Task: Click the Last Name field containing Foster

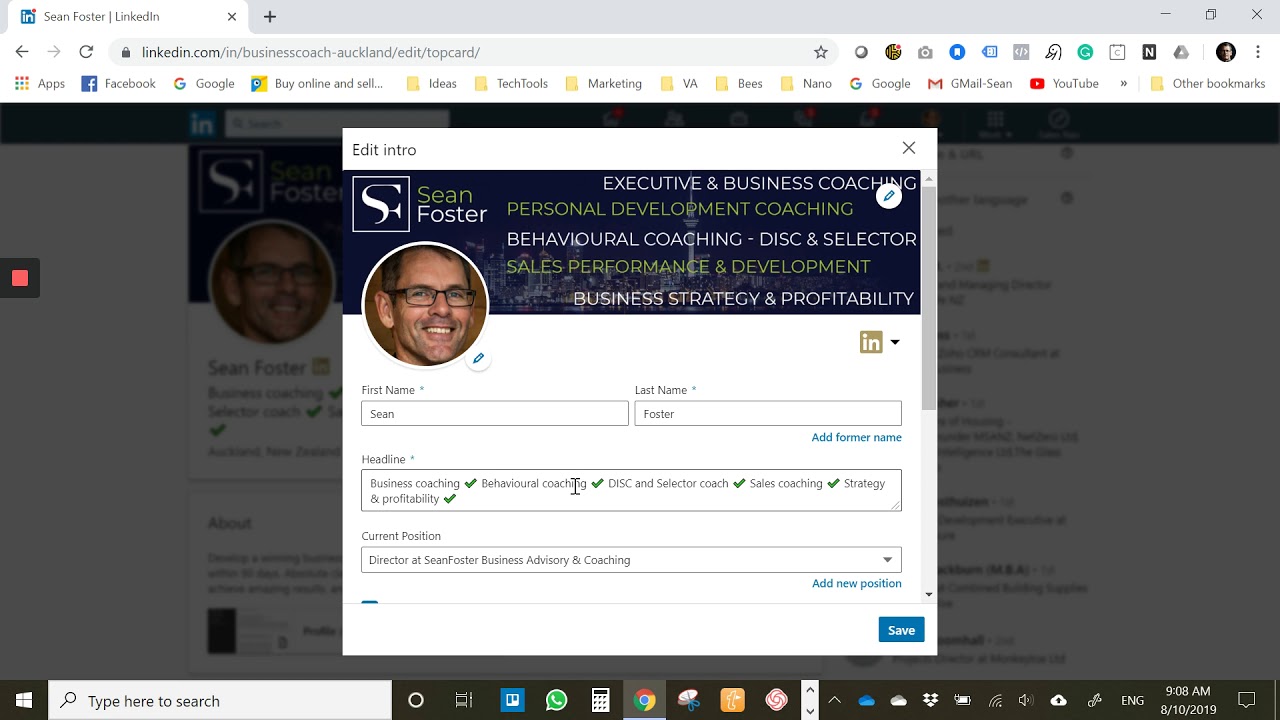Action: (768, 414)
